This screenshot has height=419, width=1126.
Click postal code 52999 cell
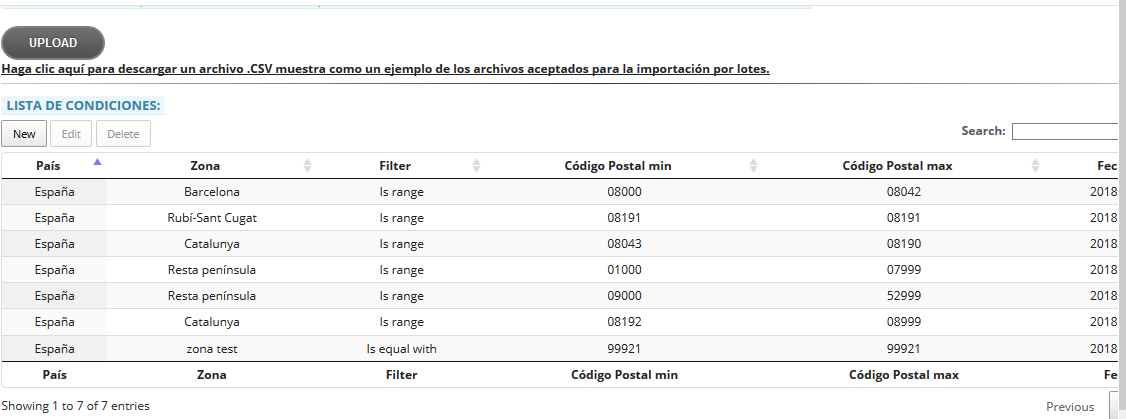pos(903,296)
